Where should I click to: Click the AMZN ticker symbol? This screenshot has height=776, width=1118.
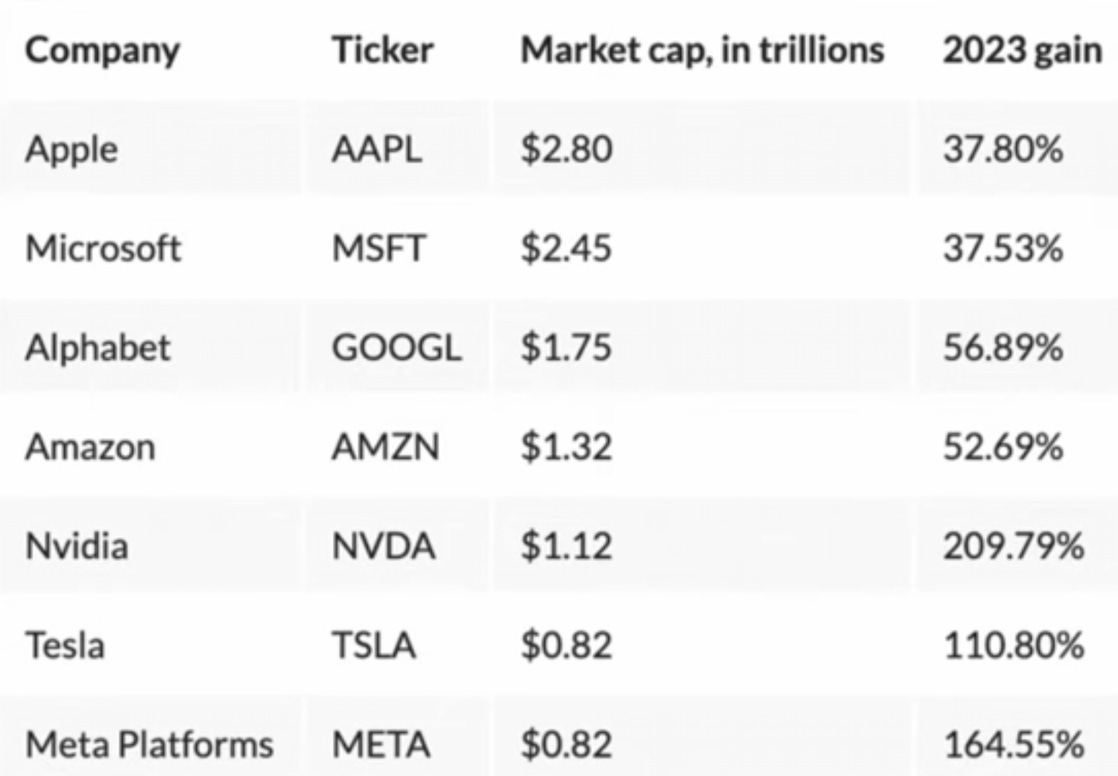tap(386, 447)
